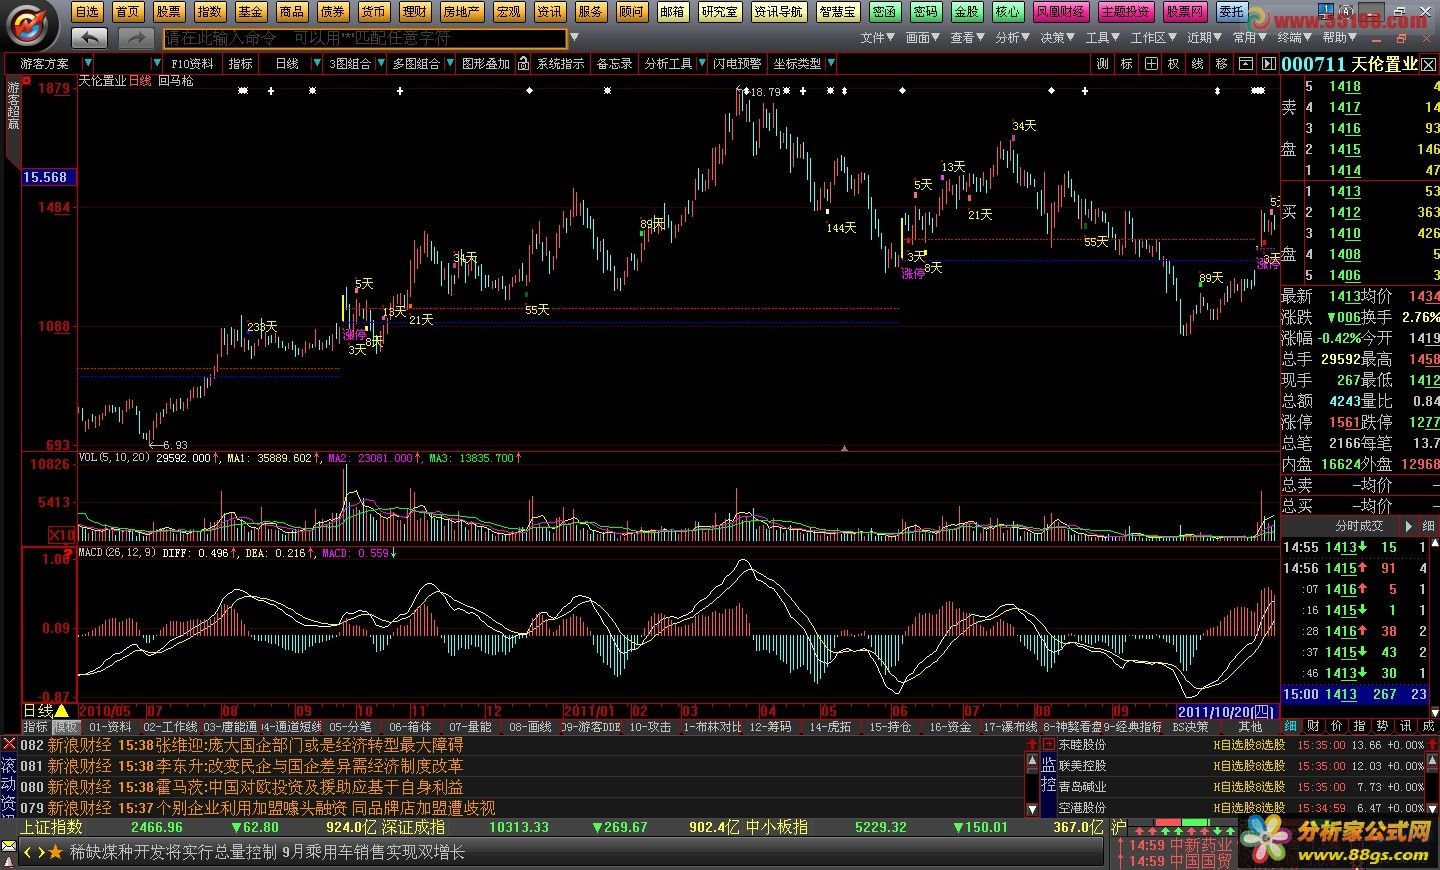
Task: Expand the 坐标类型 dropdown
Action: pyautogui.click(x=830, y=63)
